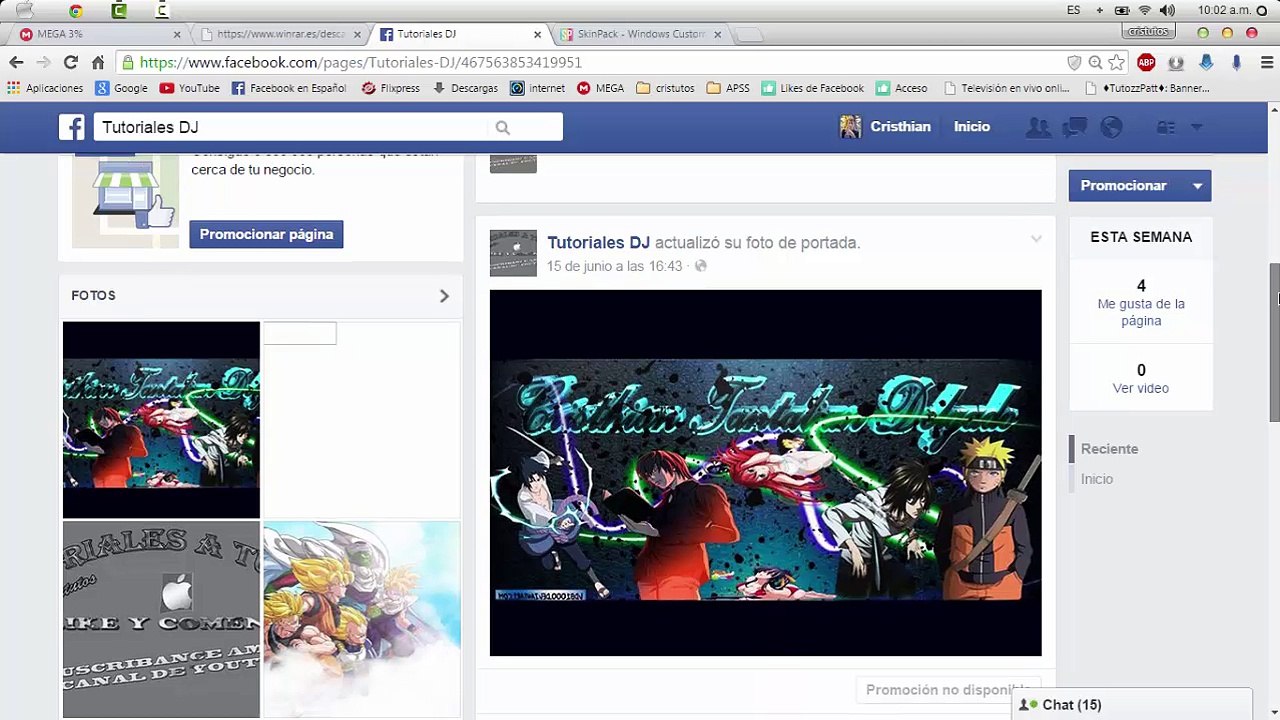Image resolution: width=1280 pixels, height=720 pixels.
Task: Go to the browser home page
Action: click(x=98, y=62)
